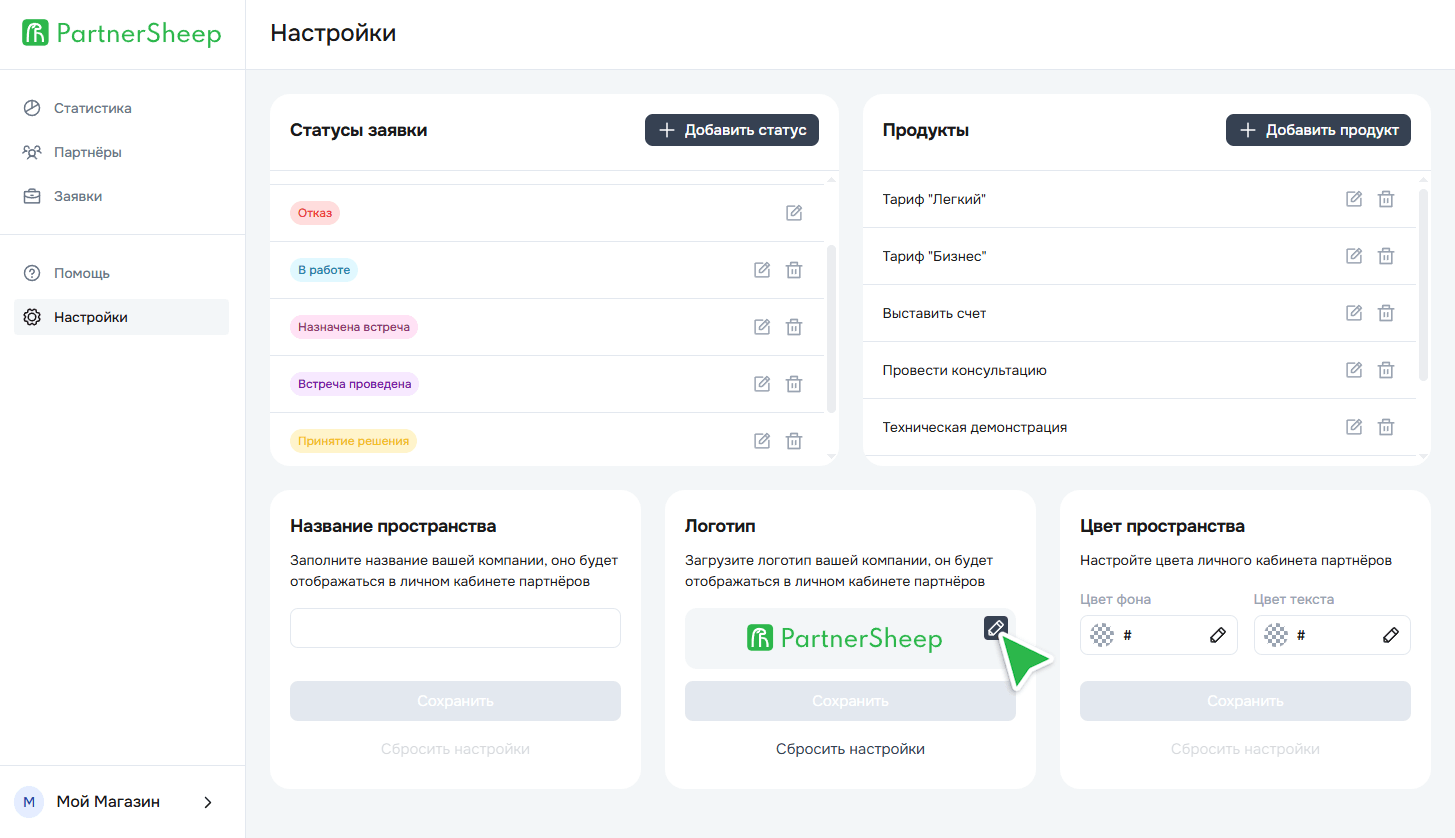Open the Помощь section
The height and width of the screenshot is (838, 1455).
[81, 273]
